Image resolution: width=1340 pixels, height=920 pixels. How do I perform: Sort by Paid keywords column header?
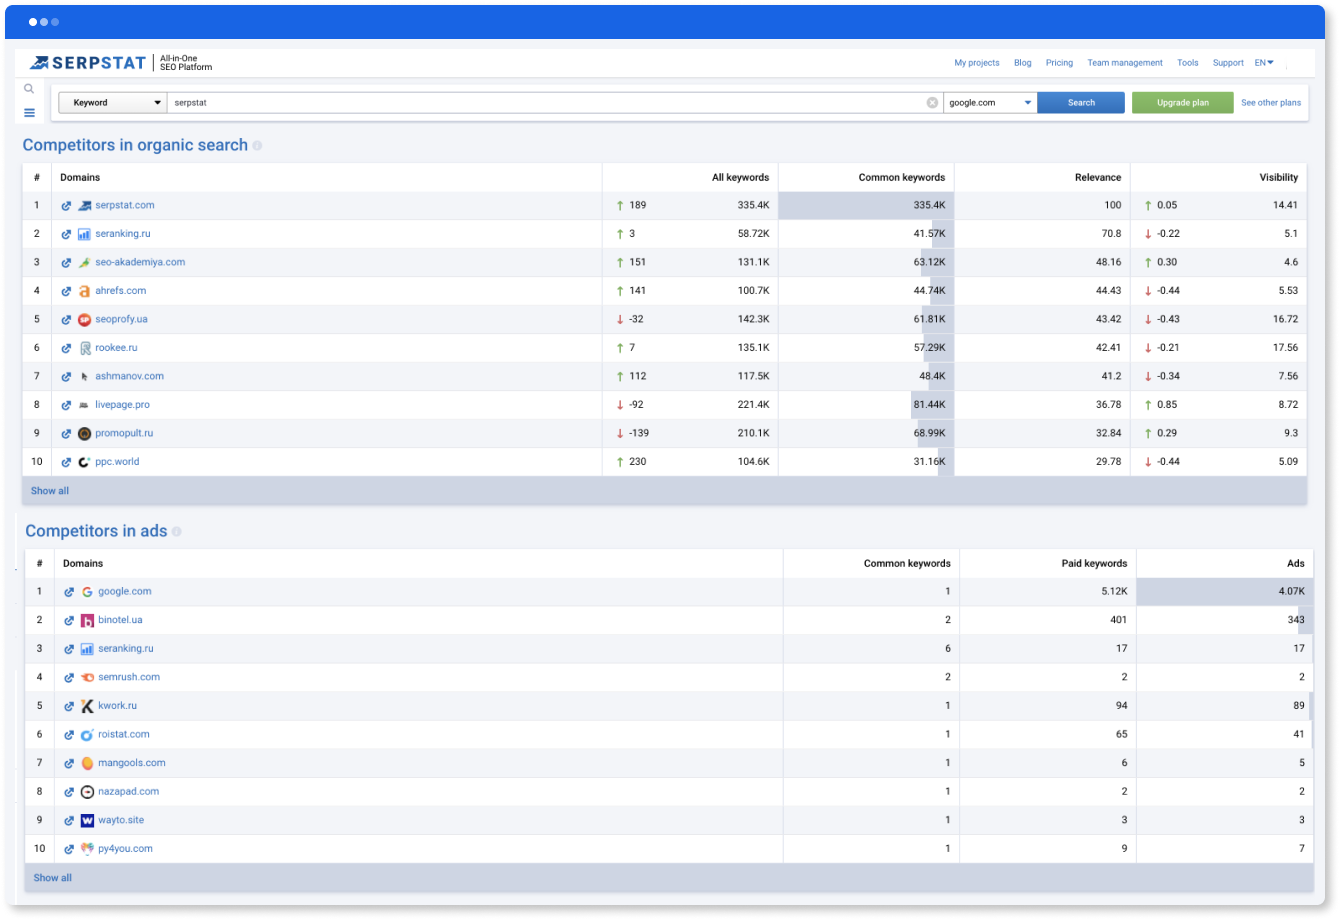click(1094, 564)
